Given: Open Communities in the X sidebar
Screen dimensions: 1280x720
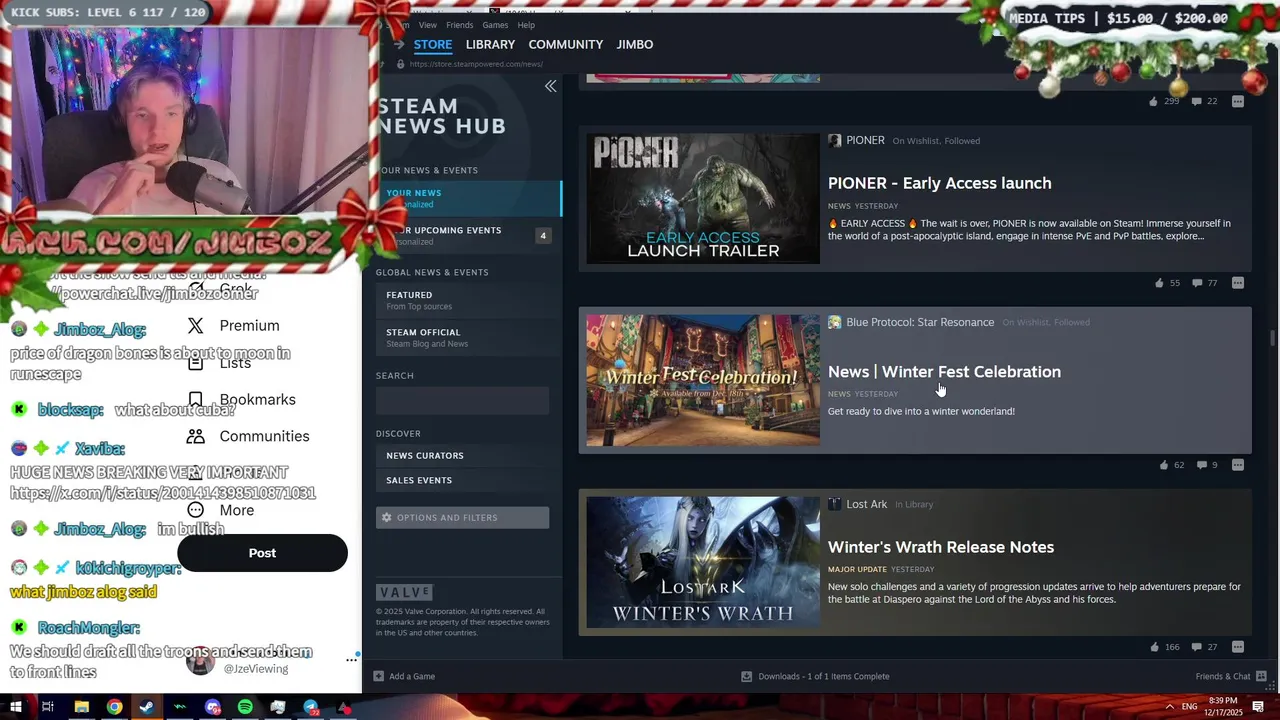Looking at the screenshot, I should (x=248, y=437).
